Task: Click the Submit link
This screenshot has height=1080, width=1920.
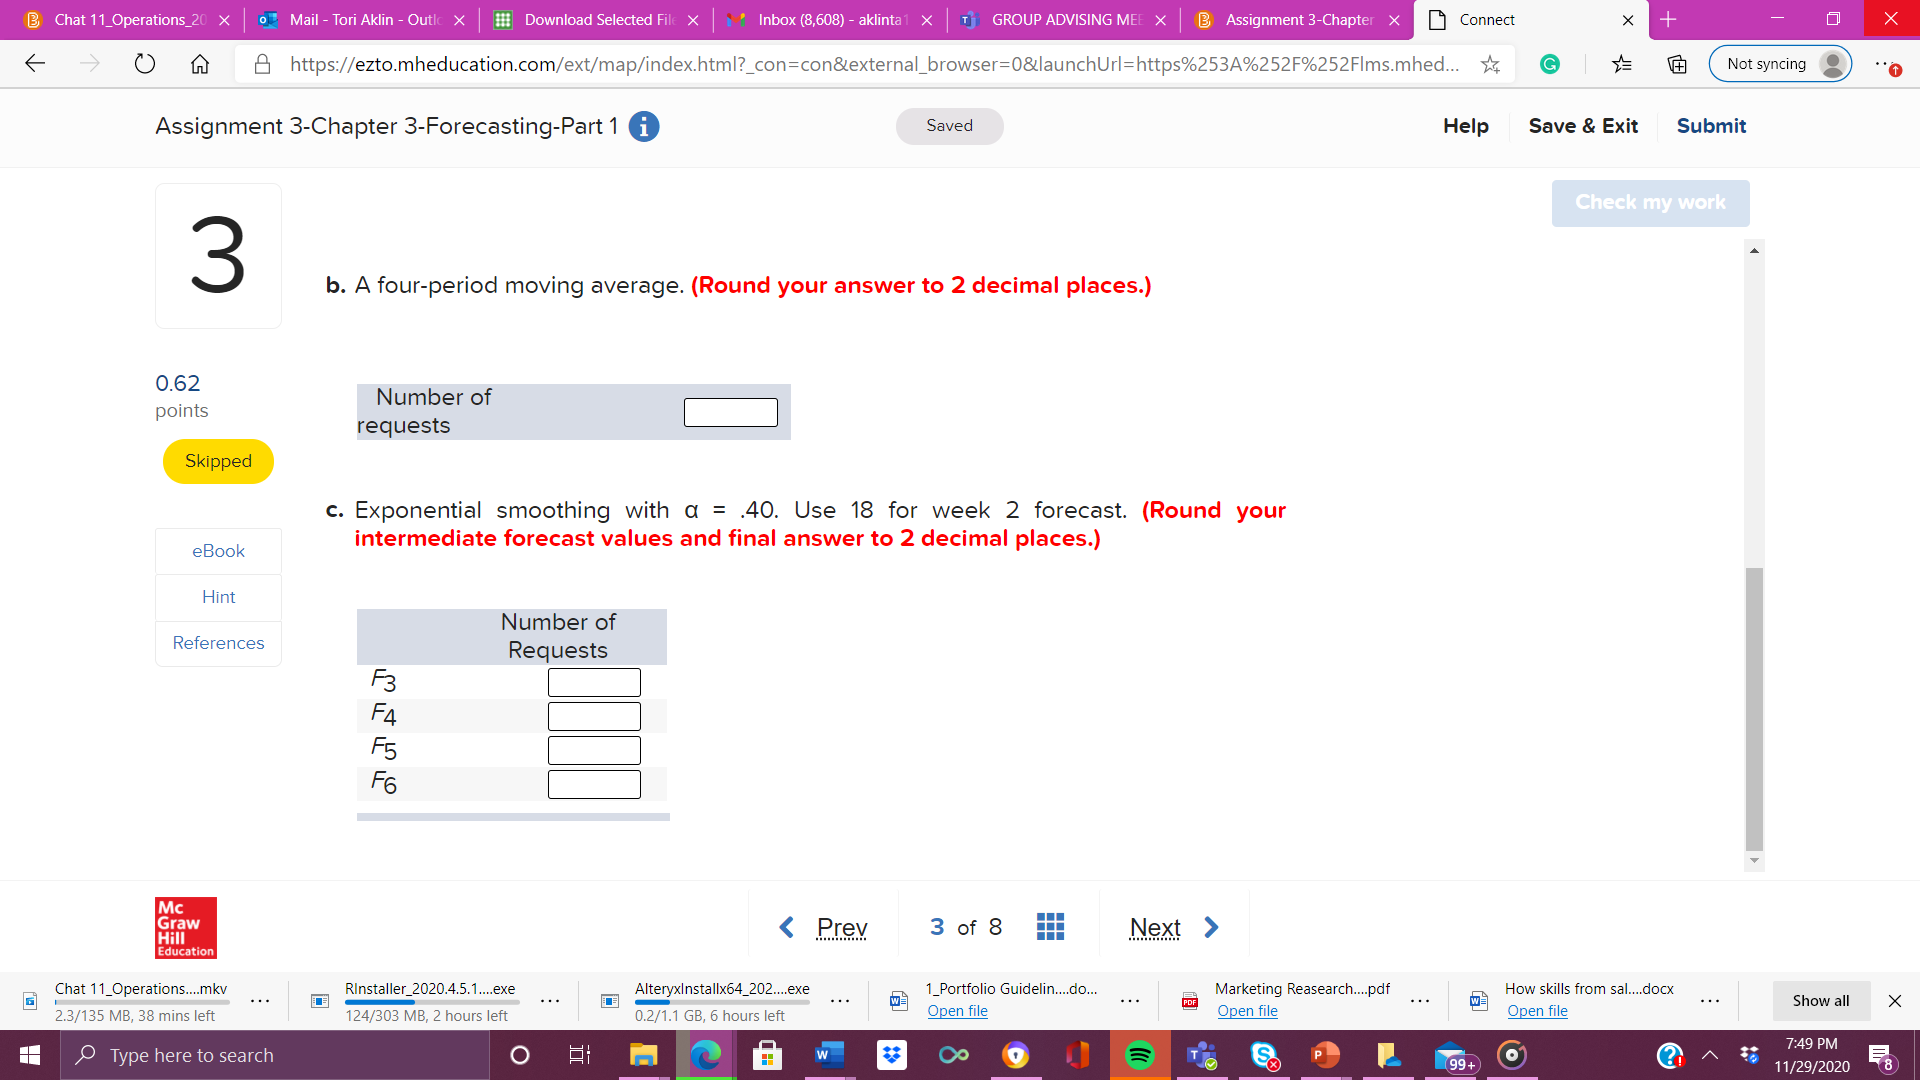Action: pos(1711,126)
